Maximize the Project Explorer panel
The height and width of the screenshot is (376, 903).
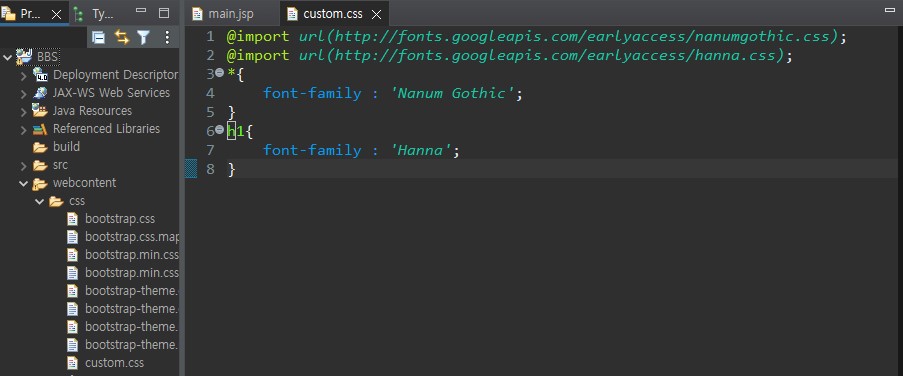click(x=164, y=13)
